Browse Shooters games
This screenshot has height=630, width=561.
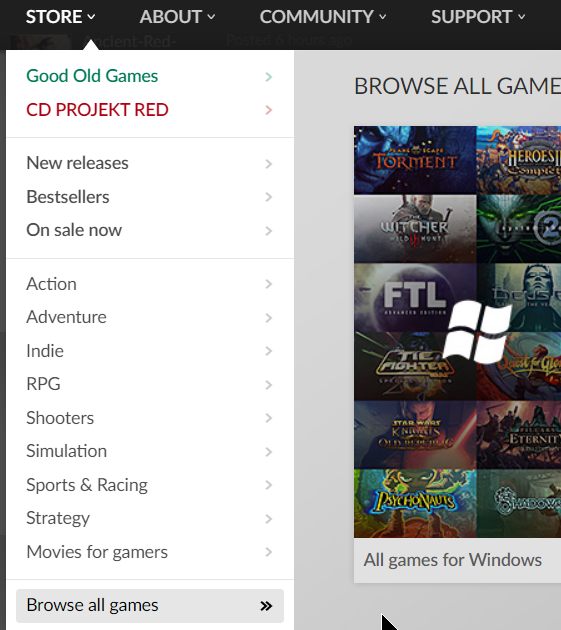[150, 418]
